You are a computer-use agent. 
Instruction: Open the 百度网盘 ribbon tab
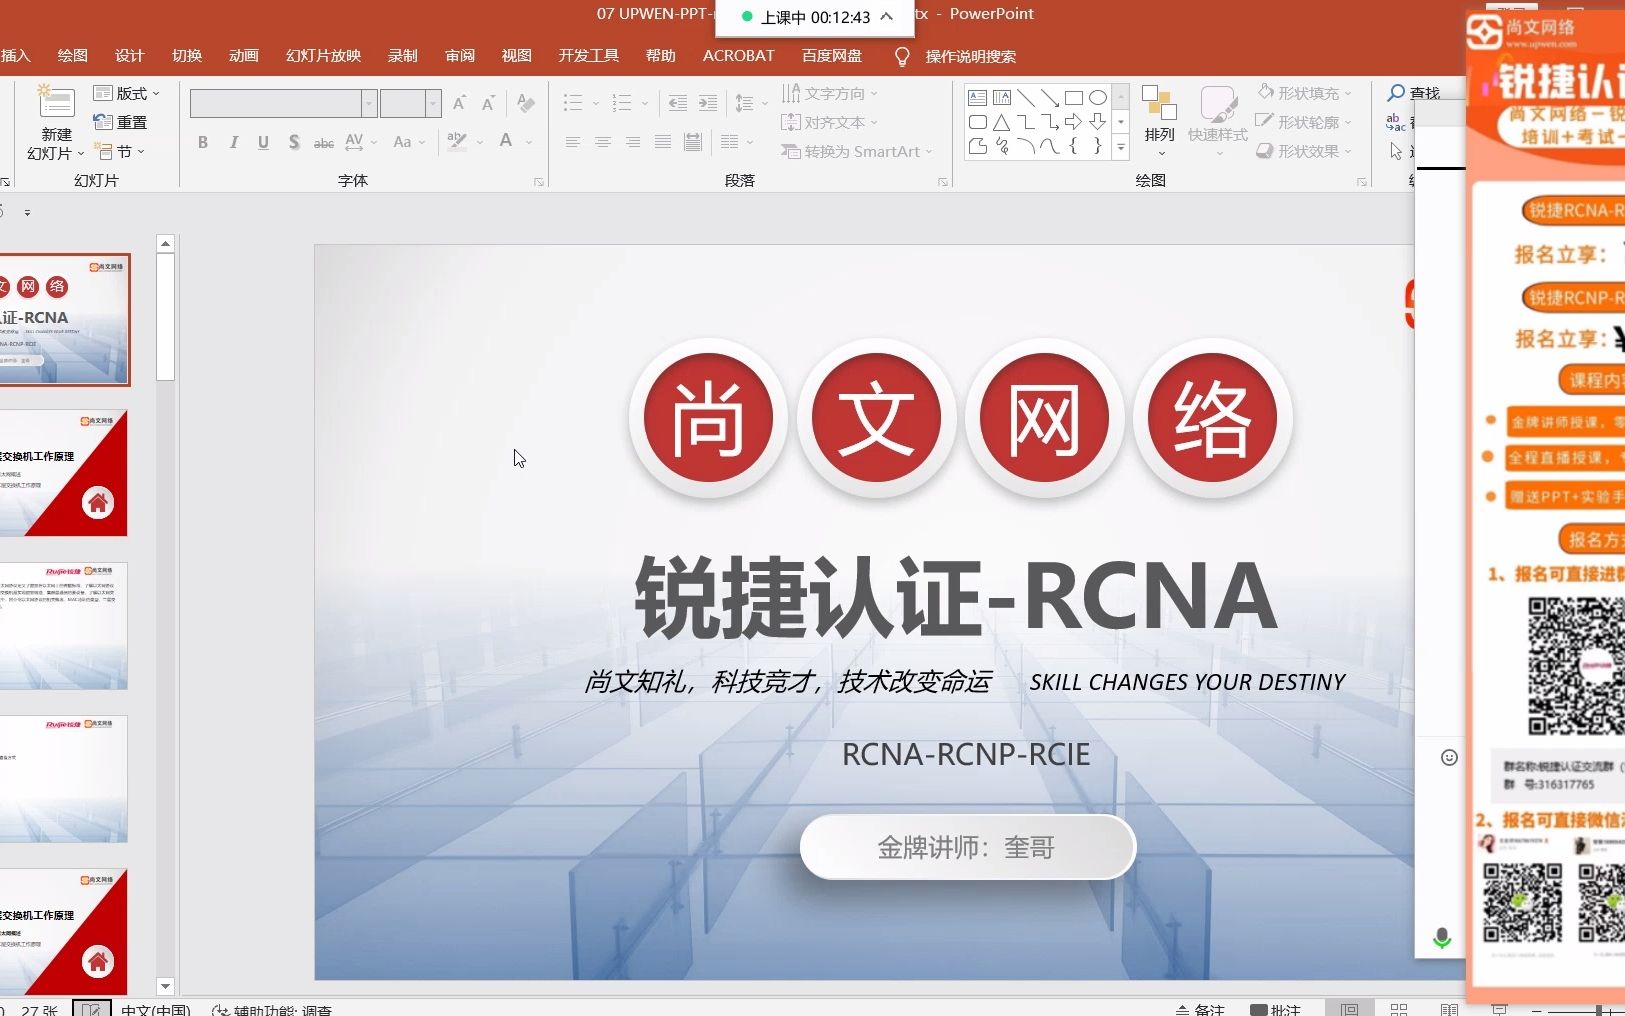pos(832,56)
